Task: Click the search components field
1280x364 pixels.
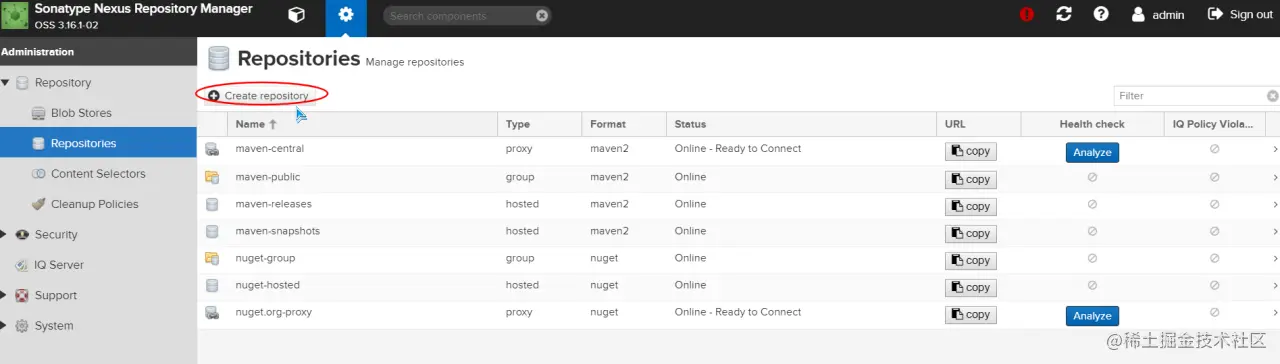Action: (x=466, y=16)
